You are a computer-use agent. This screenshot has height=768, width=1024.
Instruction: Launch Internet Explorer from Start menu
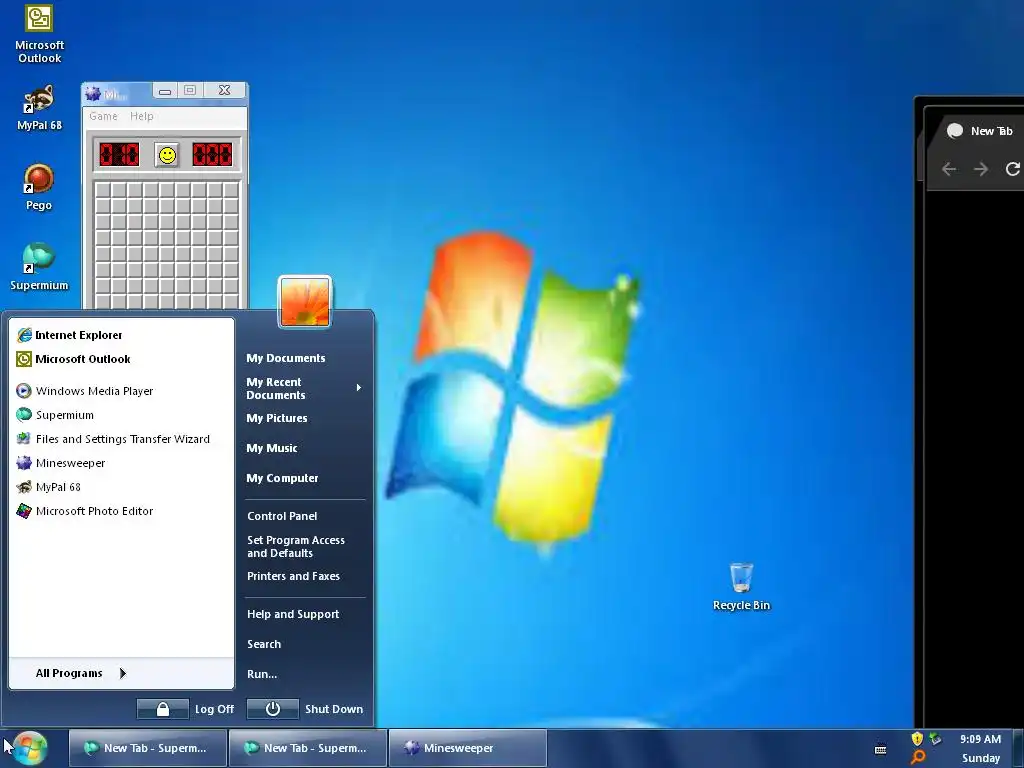pos(121,335)
